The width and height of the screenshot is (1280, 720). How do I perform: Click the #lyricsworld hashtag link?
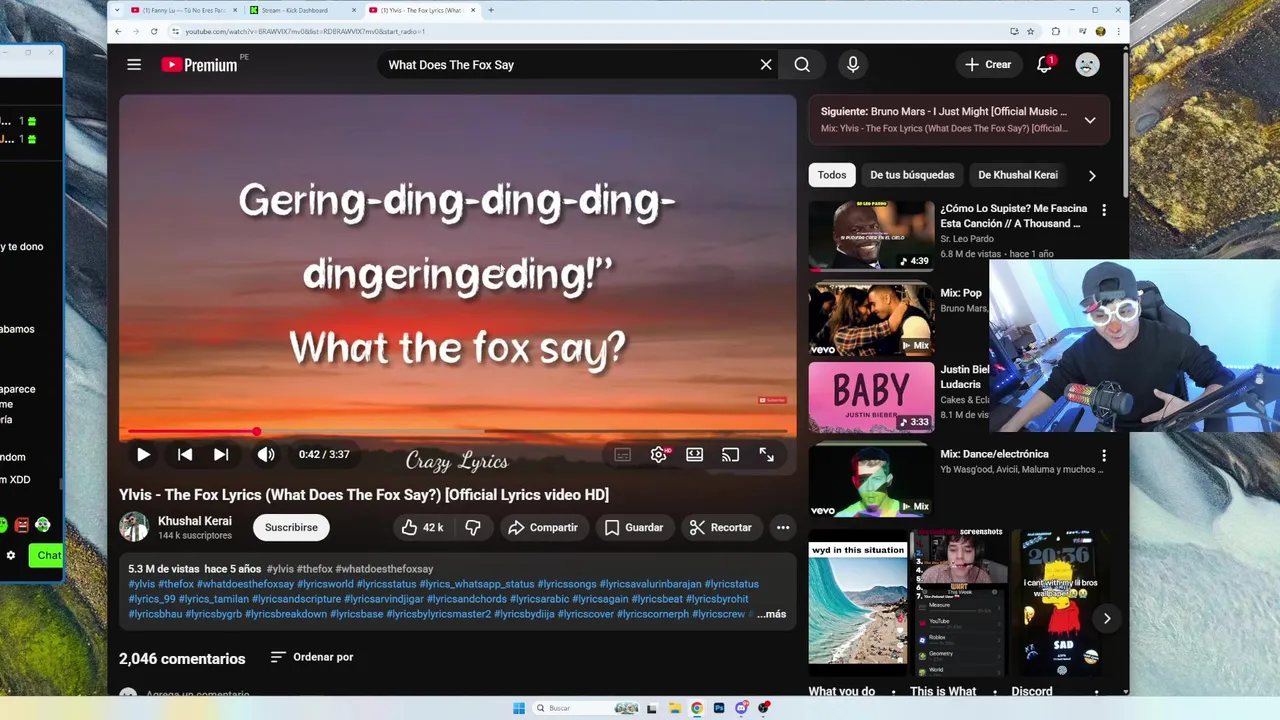pyautogui.click(x=325, y=584)
